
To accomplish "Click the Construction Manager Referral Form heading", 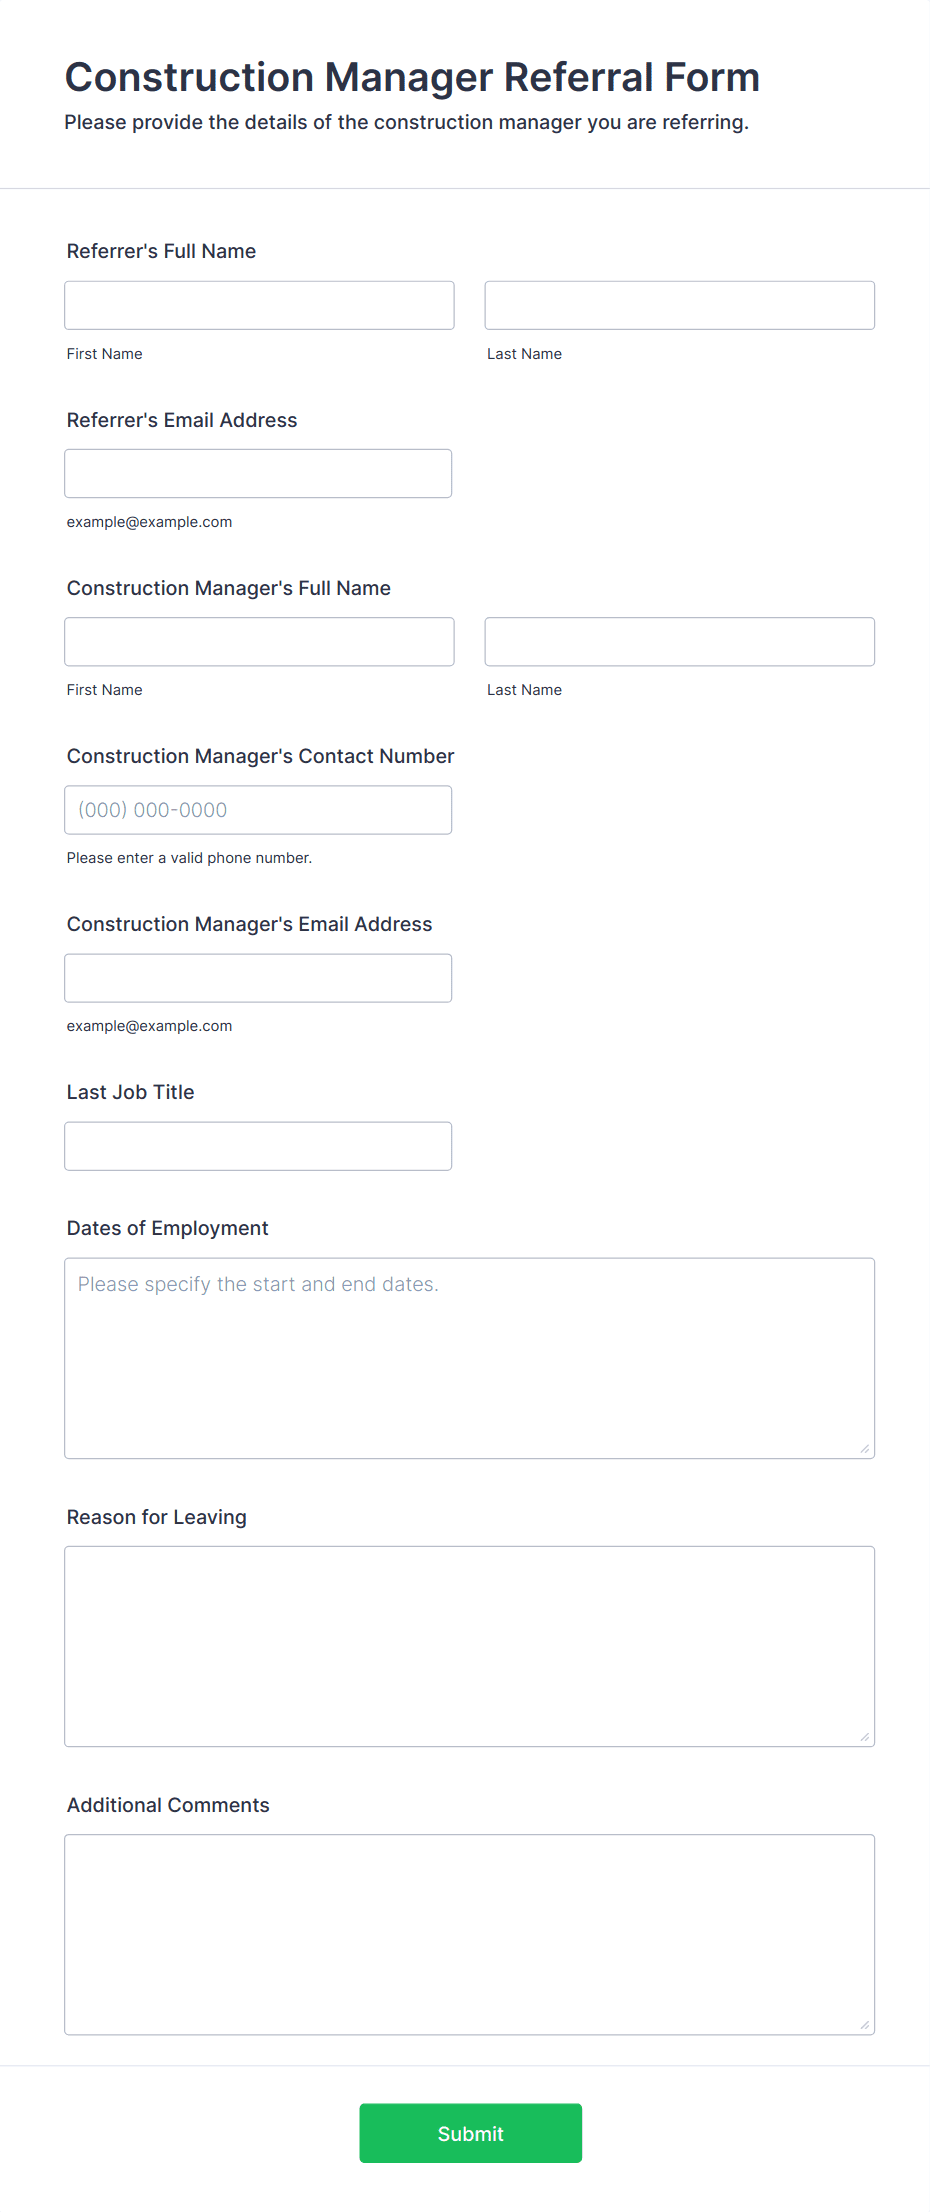I will click(x=412, y=77).
